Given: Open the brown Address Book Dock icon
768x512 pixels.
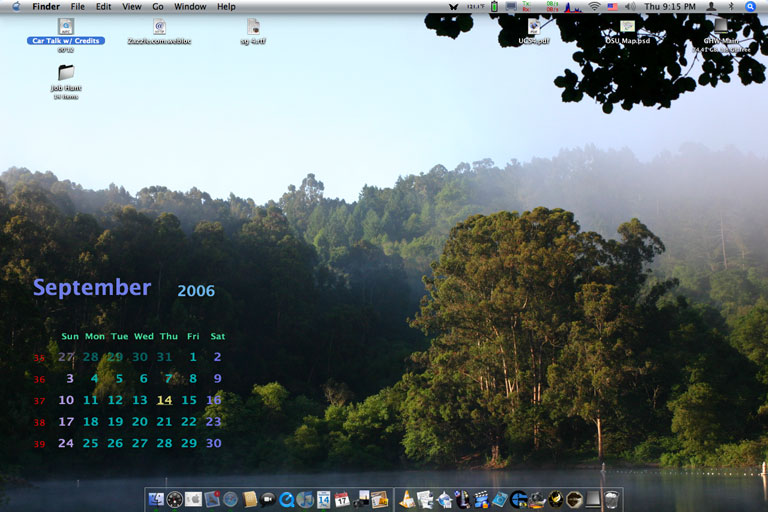Looking at the screenshot, I should tap(249, 499).
